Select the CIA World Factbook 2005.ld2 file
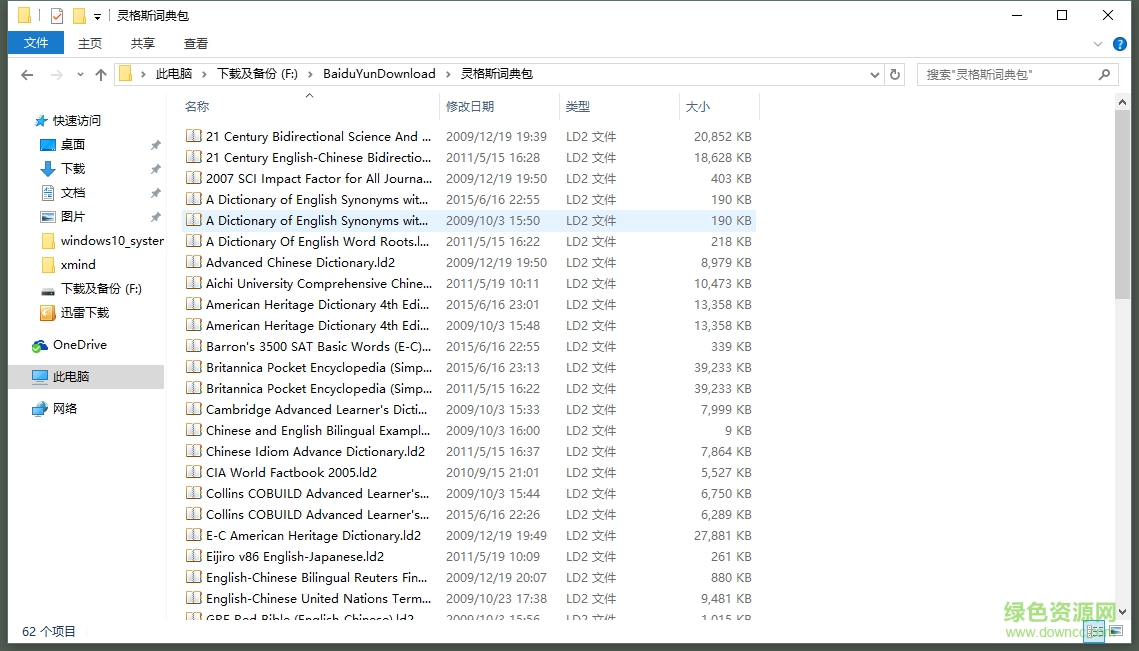Image resolution: width=1139 pixels, height=651 pixels. pyautogui.click(x=291, y=473)
